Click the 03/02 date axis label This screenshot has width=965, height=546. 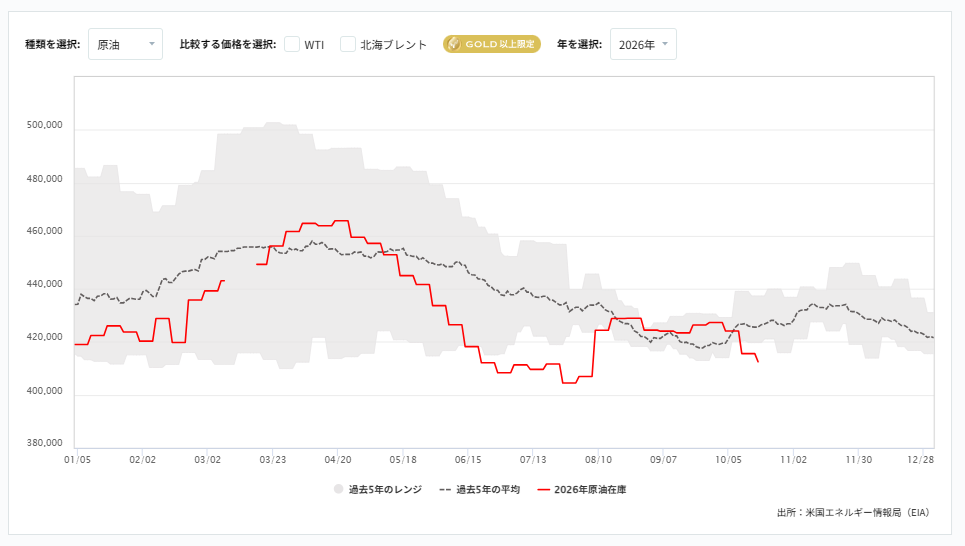[207, 460]
